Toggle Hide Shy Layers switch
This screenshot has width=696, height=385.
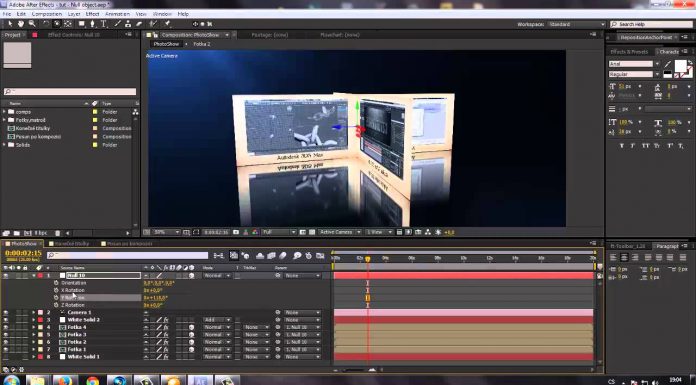pos(260,255)
